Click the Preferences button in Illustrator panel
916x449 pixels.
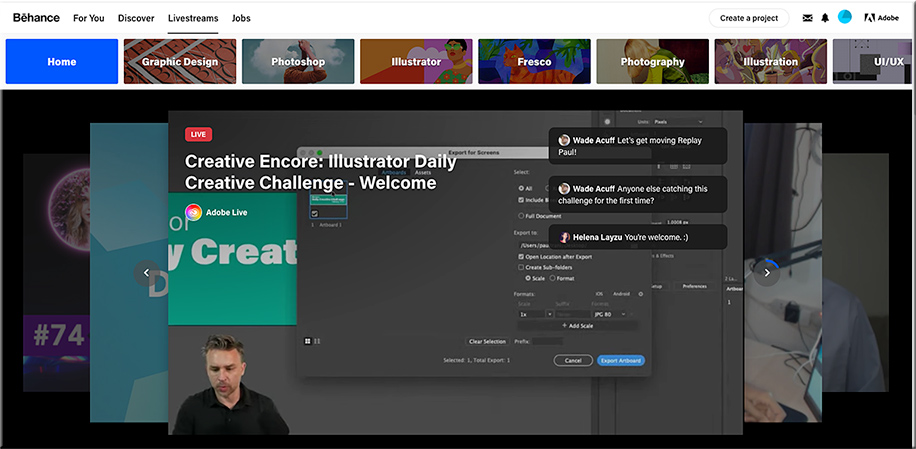click(x=695, y=286)
